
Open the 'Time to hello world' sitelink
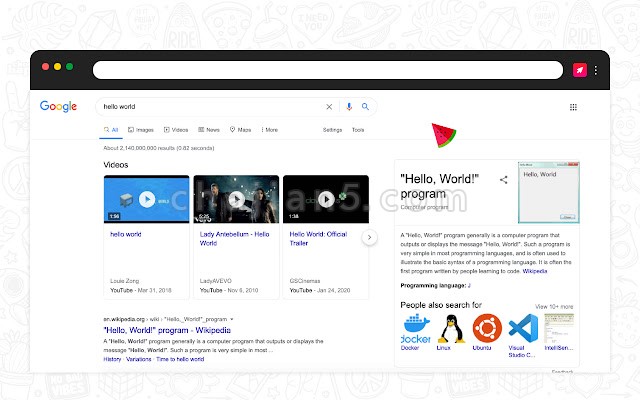coord(180,359)
